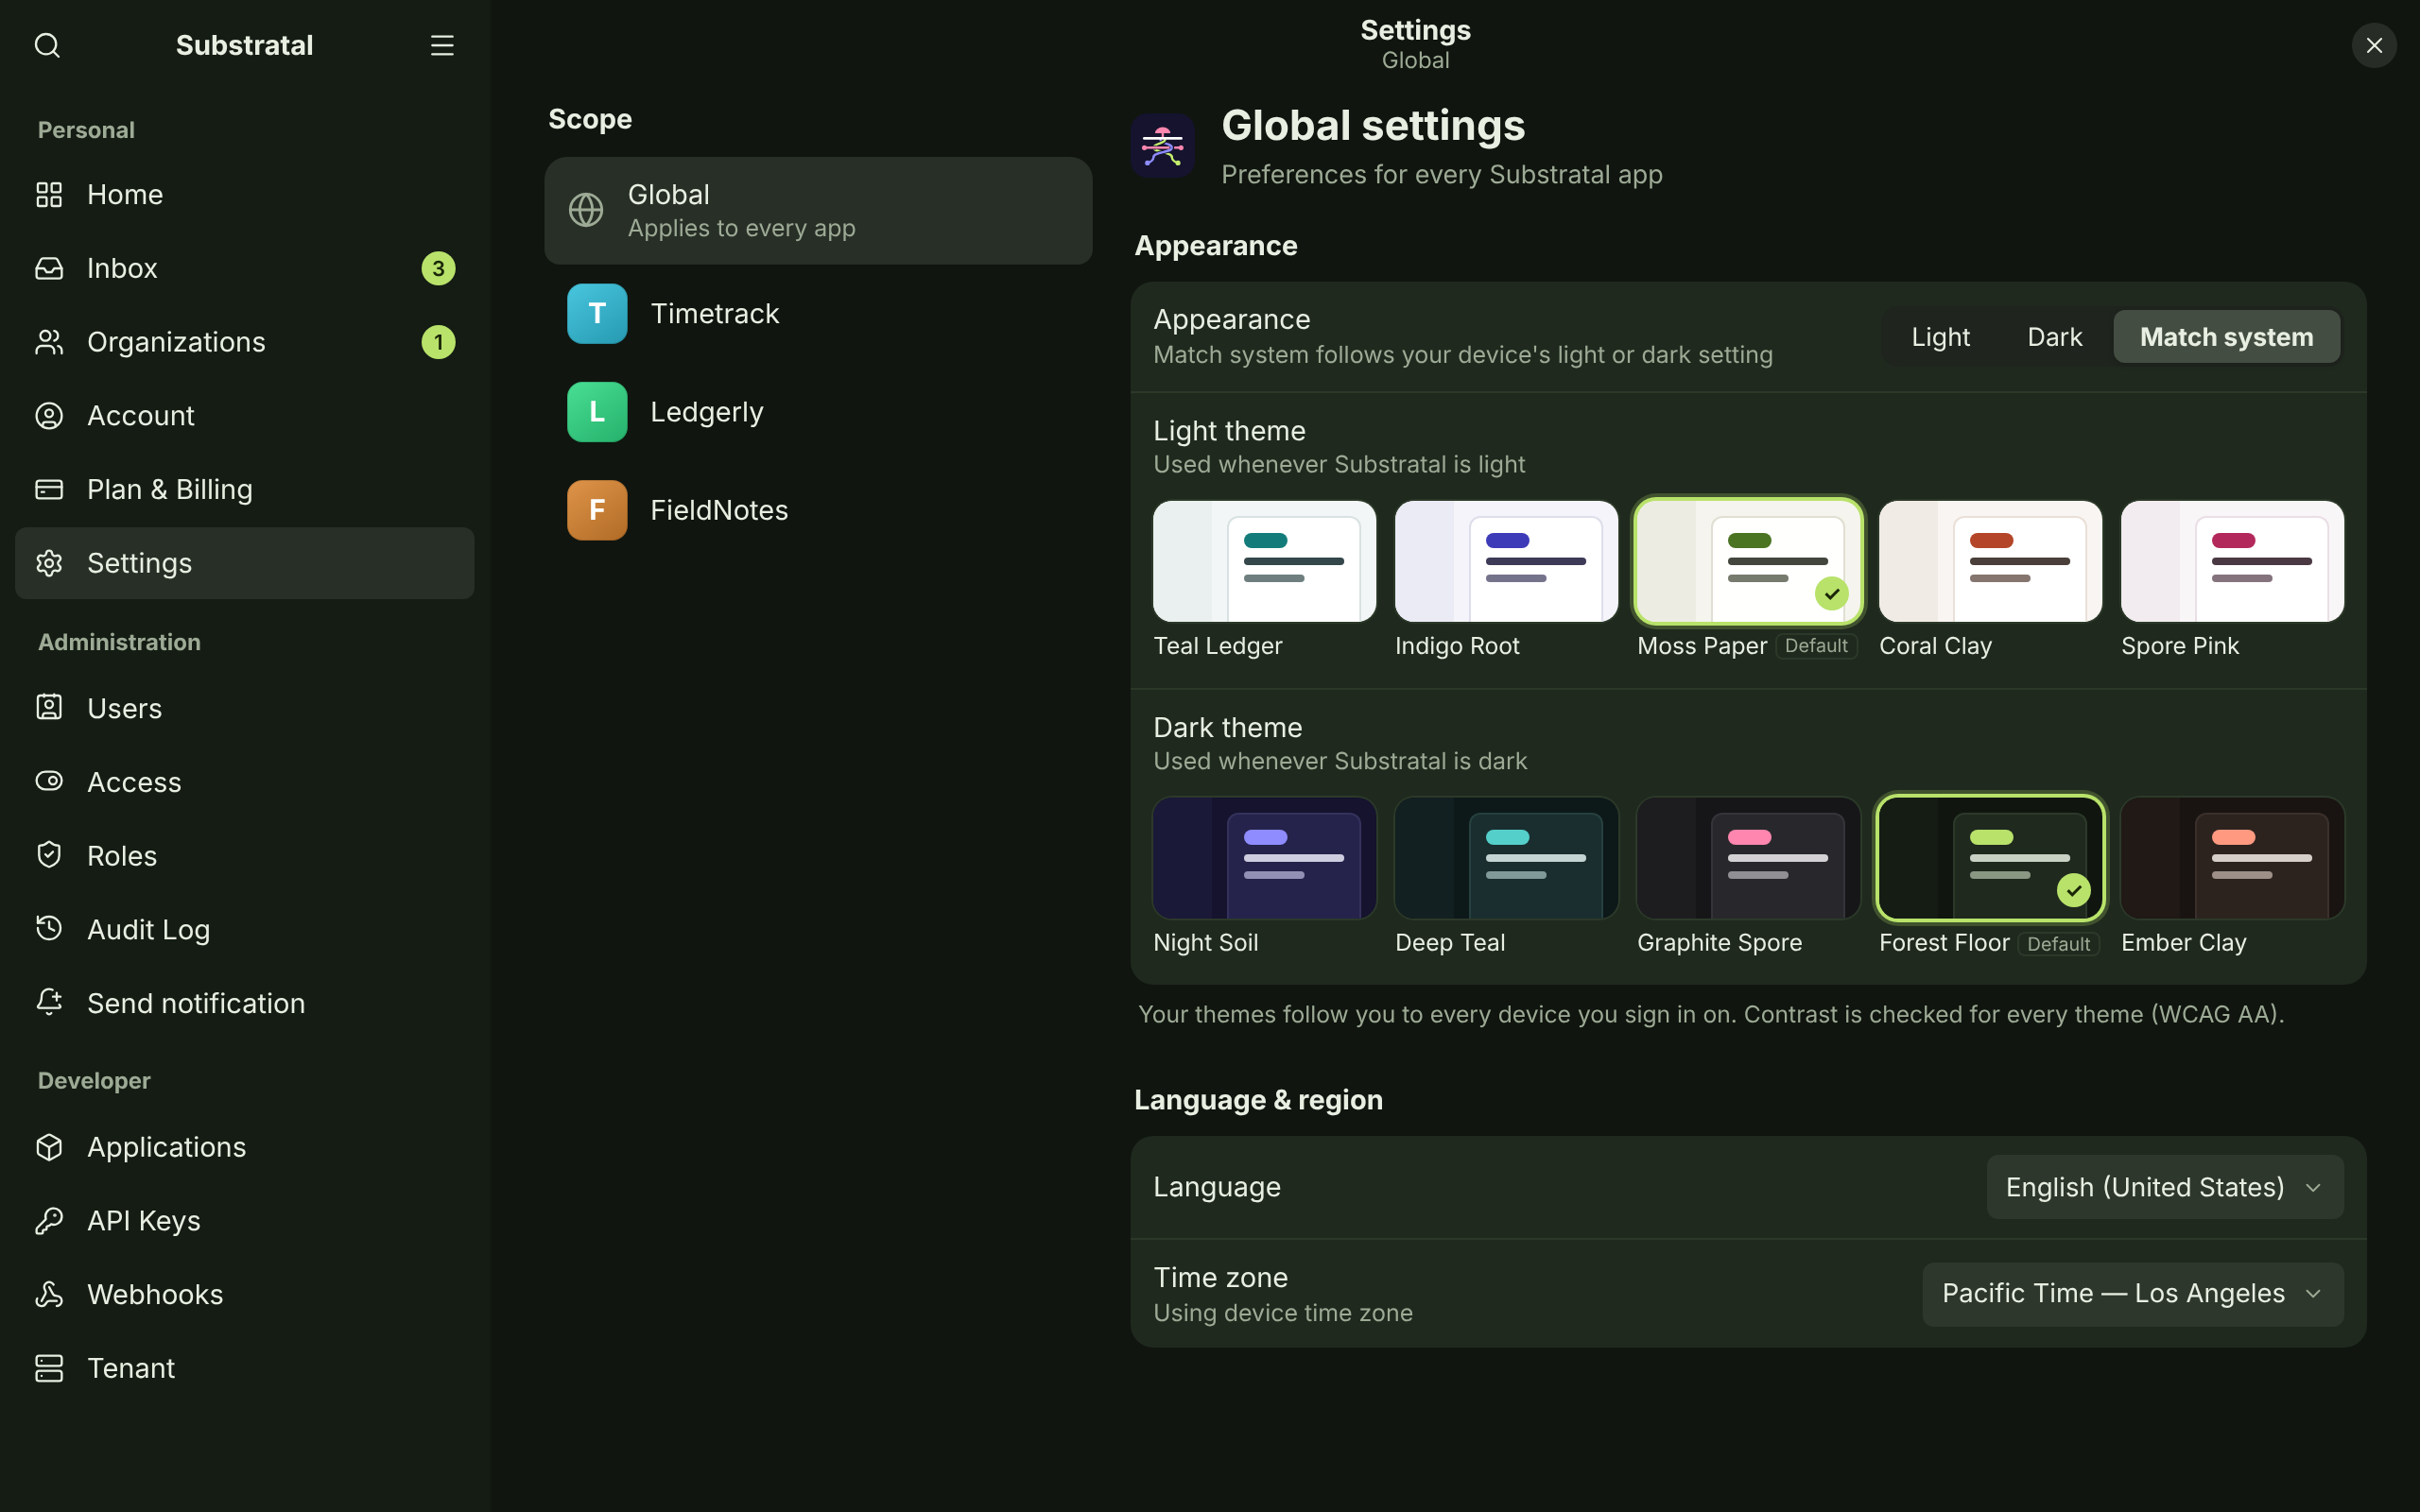
Task: Click the API Keys key icon
Action: (49, 1221)
